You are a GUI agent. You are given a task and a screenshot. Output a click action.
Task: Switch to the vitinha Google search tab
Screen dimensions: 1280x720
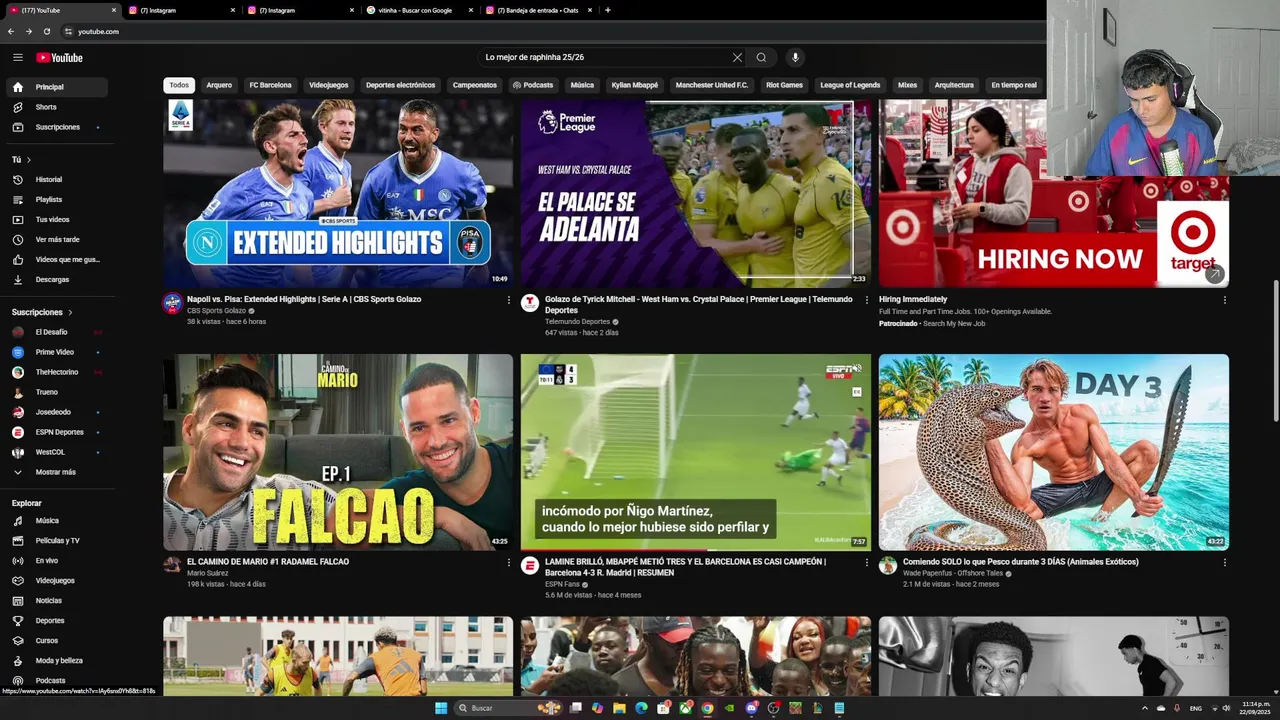click(x=415, y=10)
